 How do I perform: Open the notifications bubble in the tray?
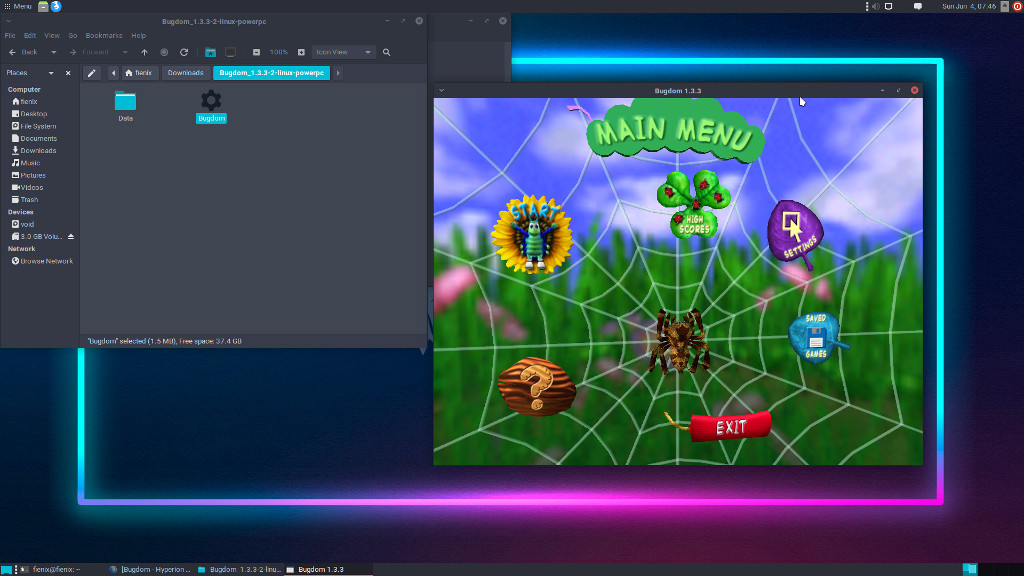(918, 7)
